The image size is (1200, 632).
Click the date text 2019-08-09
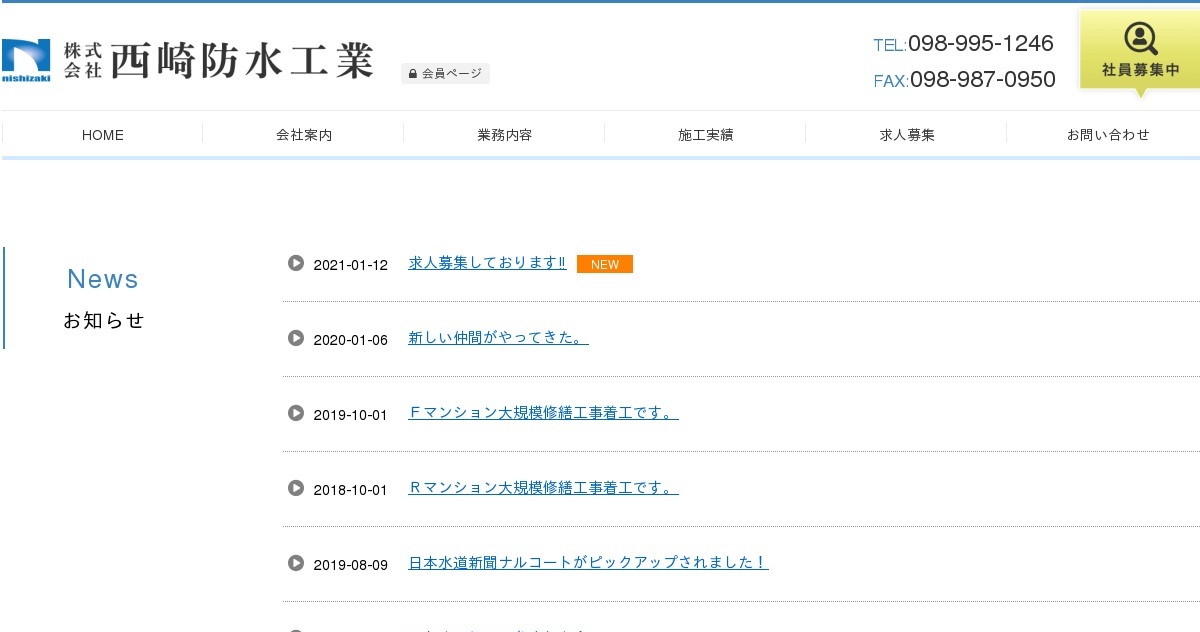(x=350, y=565)
